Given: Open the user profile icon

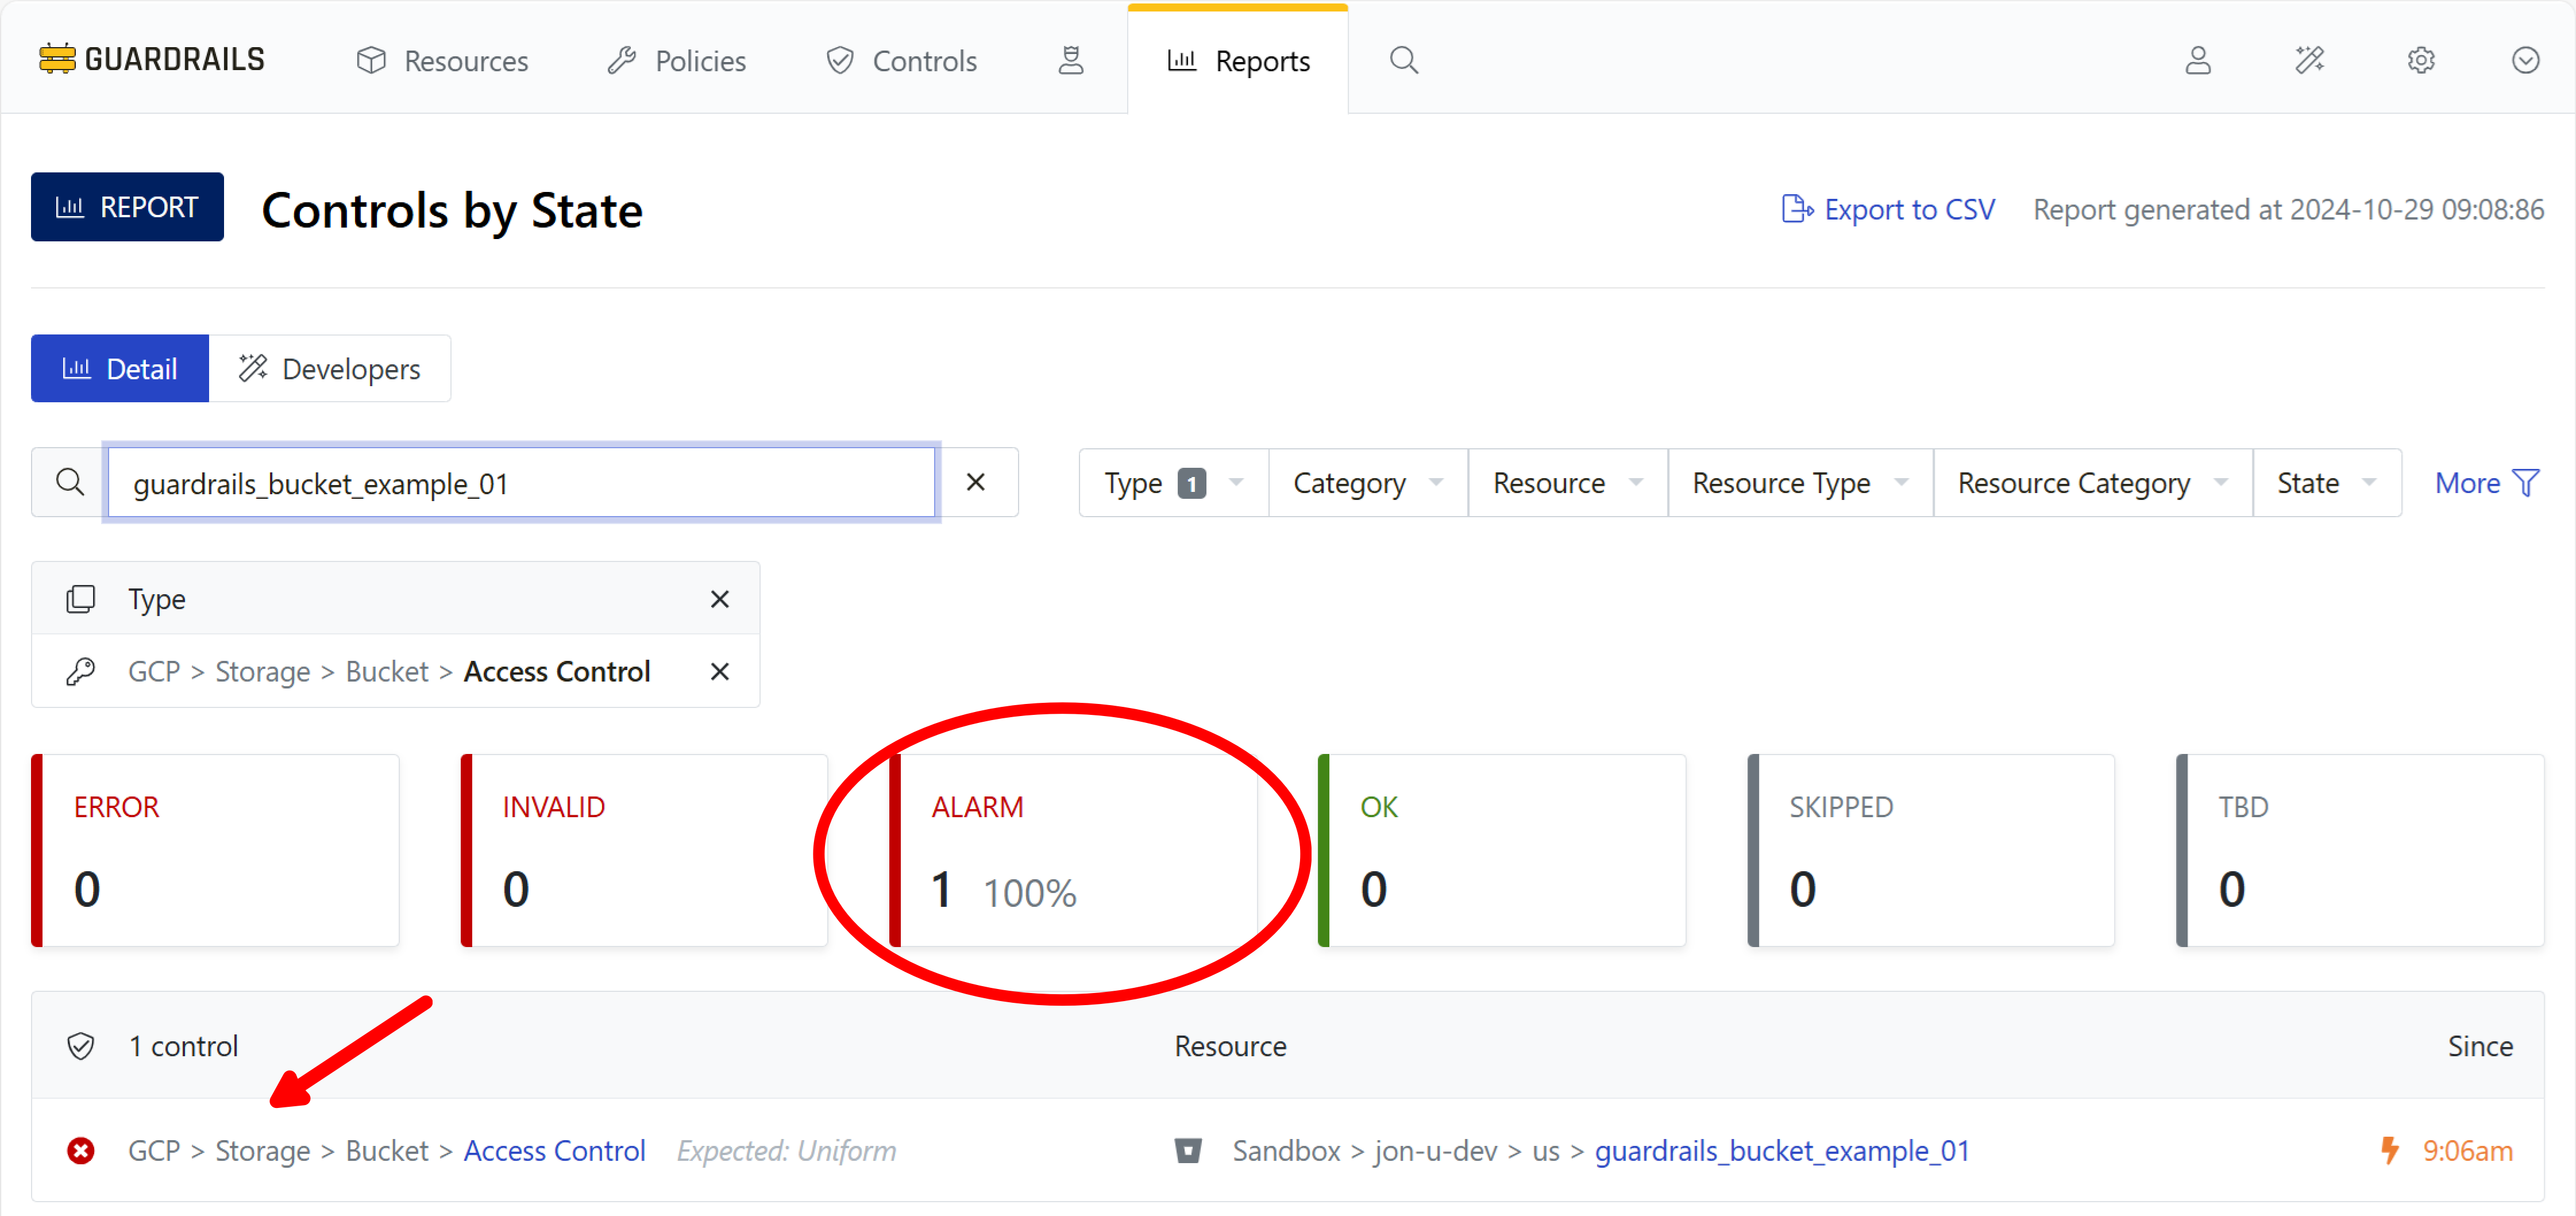Looking at the screenshot, I should (x=2197, y=60).
